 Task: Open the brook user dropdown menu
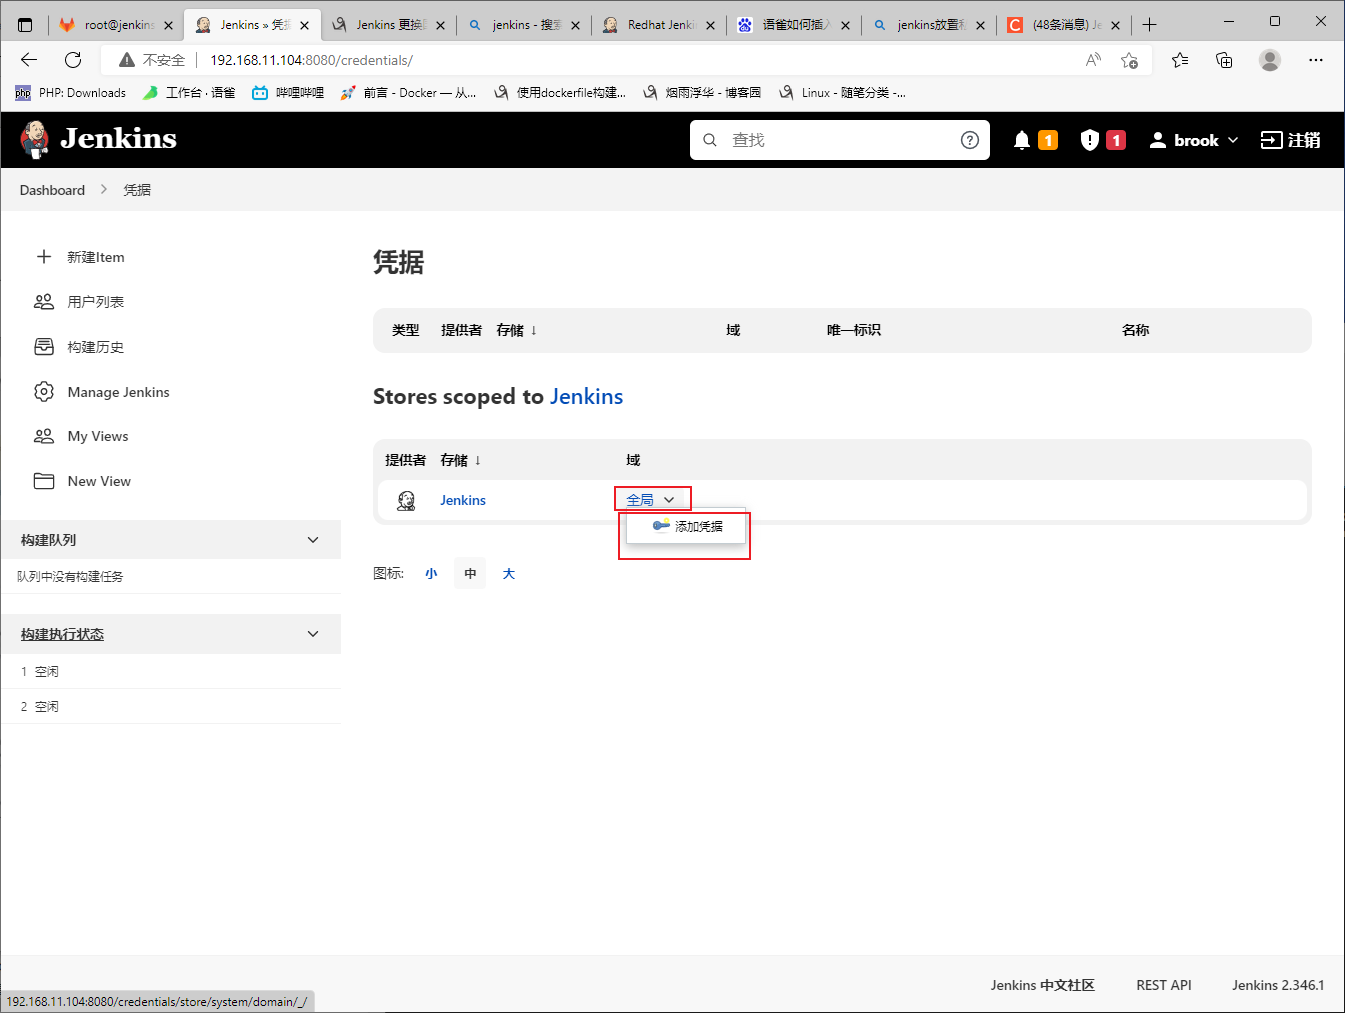click(x=1195, y=140)
